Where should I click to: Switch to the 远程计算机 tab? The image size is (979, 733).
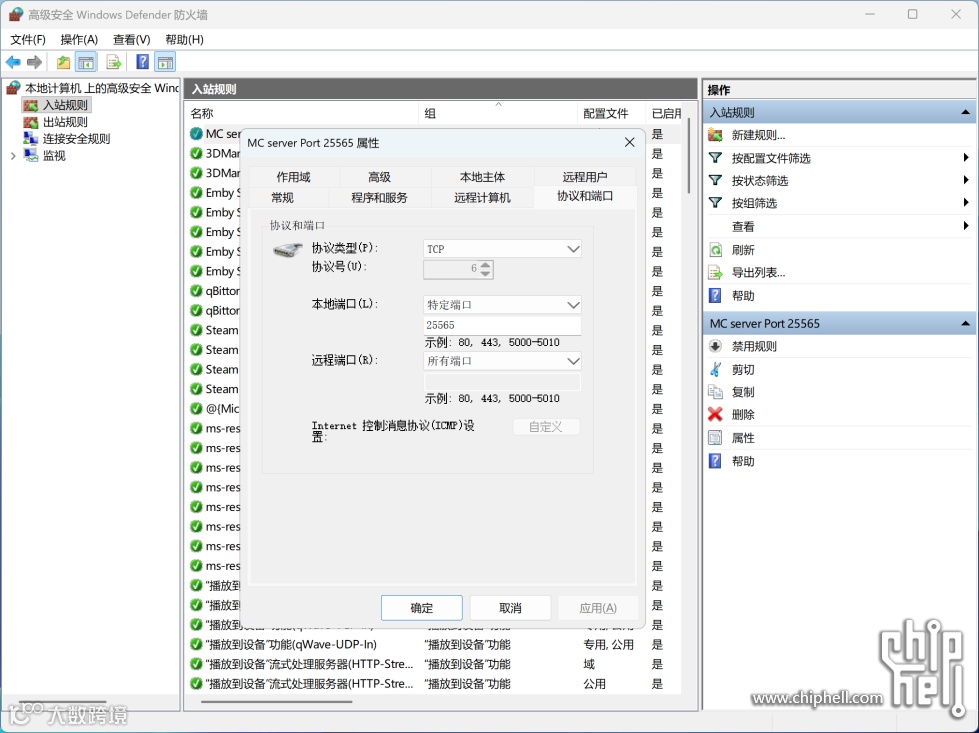(x=482, y=197)
